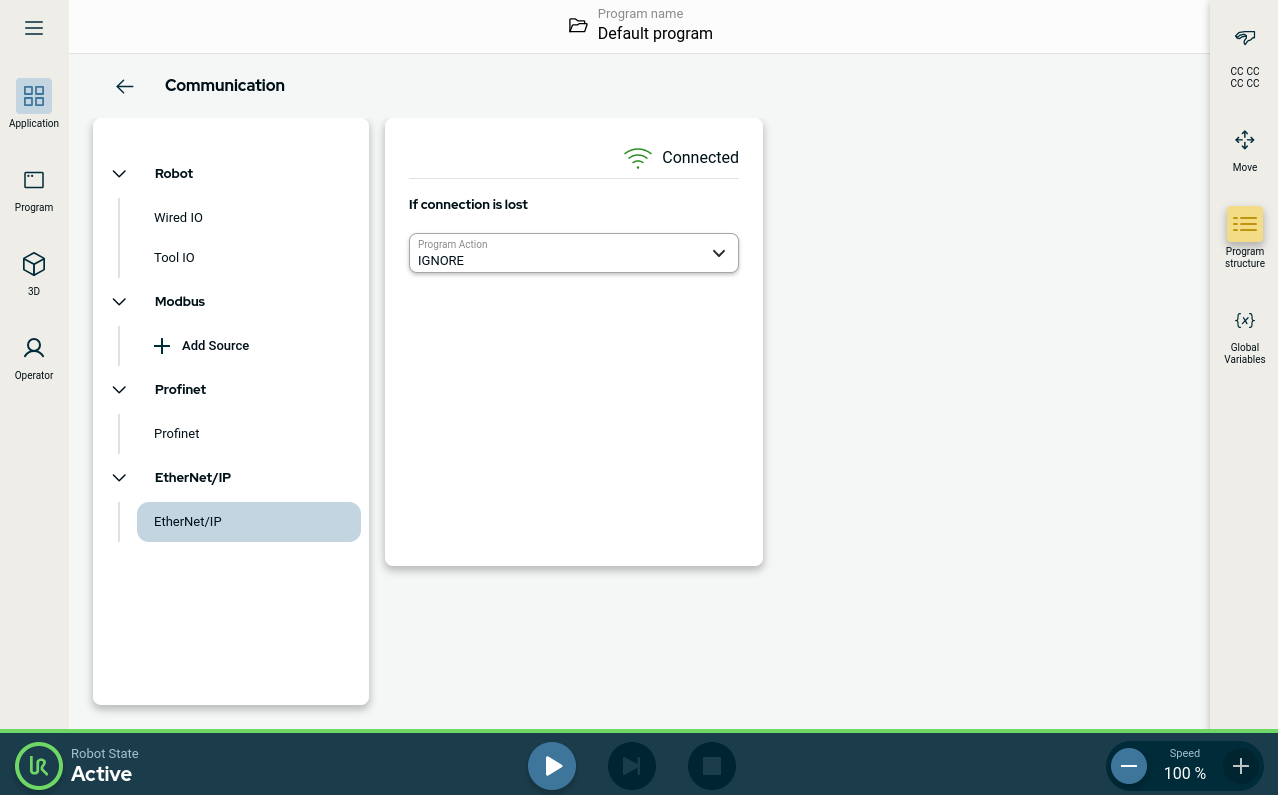Screen dimensions: 1278x795
Task: Open the Application section
Action: (34, 104)
